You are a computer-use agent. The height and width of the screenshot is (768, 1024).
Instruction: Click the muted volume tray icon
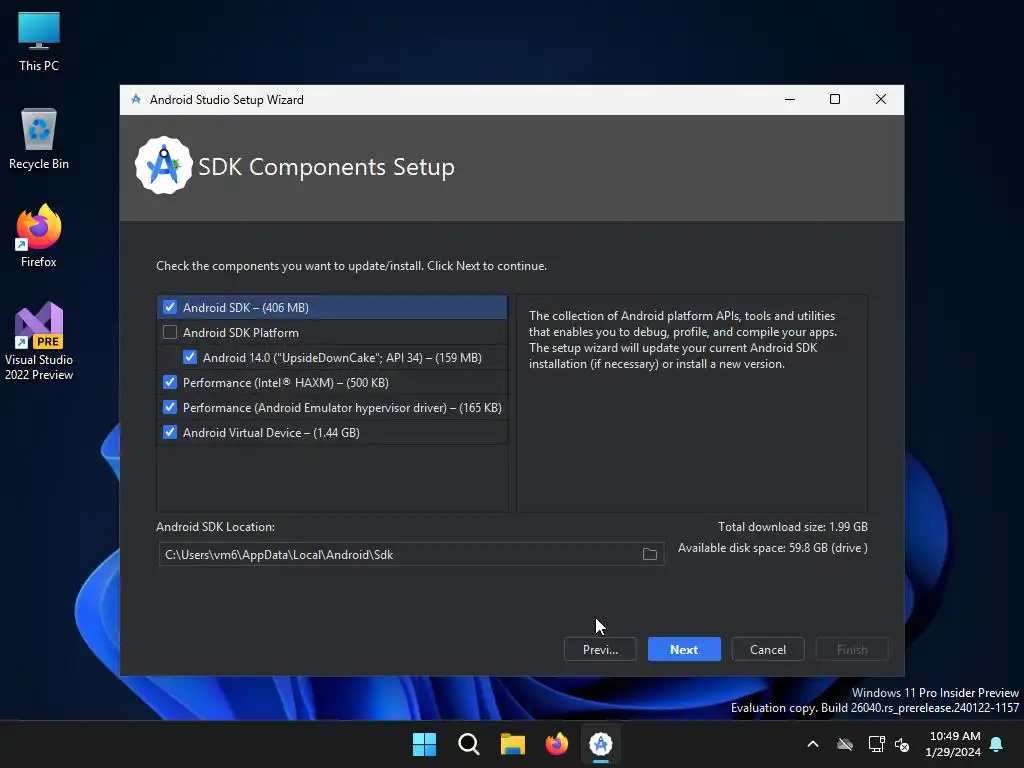pyautogui.click(x=902, y=744)
